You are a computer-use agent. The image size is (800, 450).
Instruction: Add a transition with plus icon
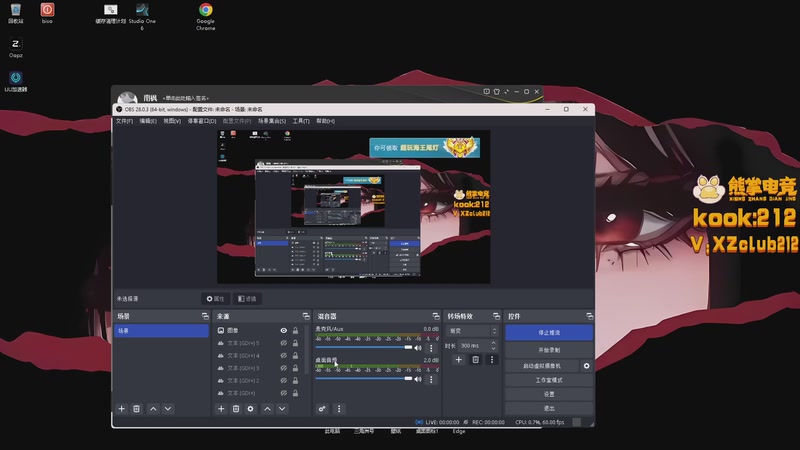click(x=459, y=360)
